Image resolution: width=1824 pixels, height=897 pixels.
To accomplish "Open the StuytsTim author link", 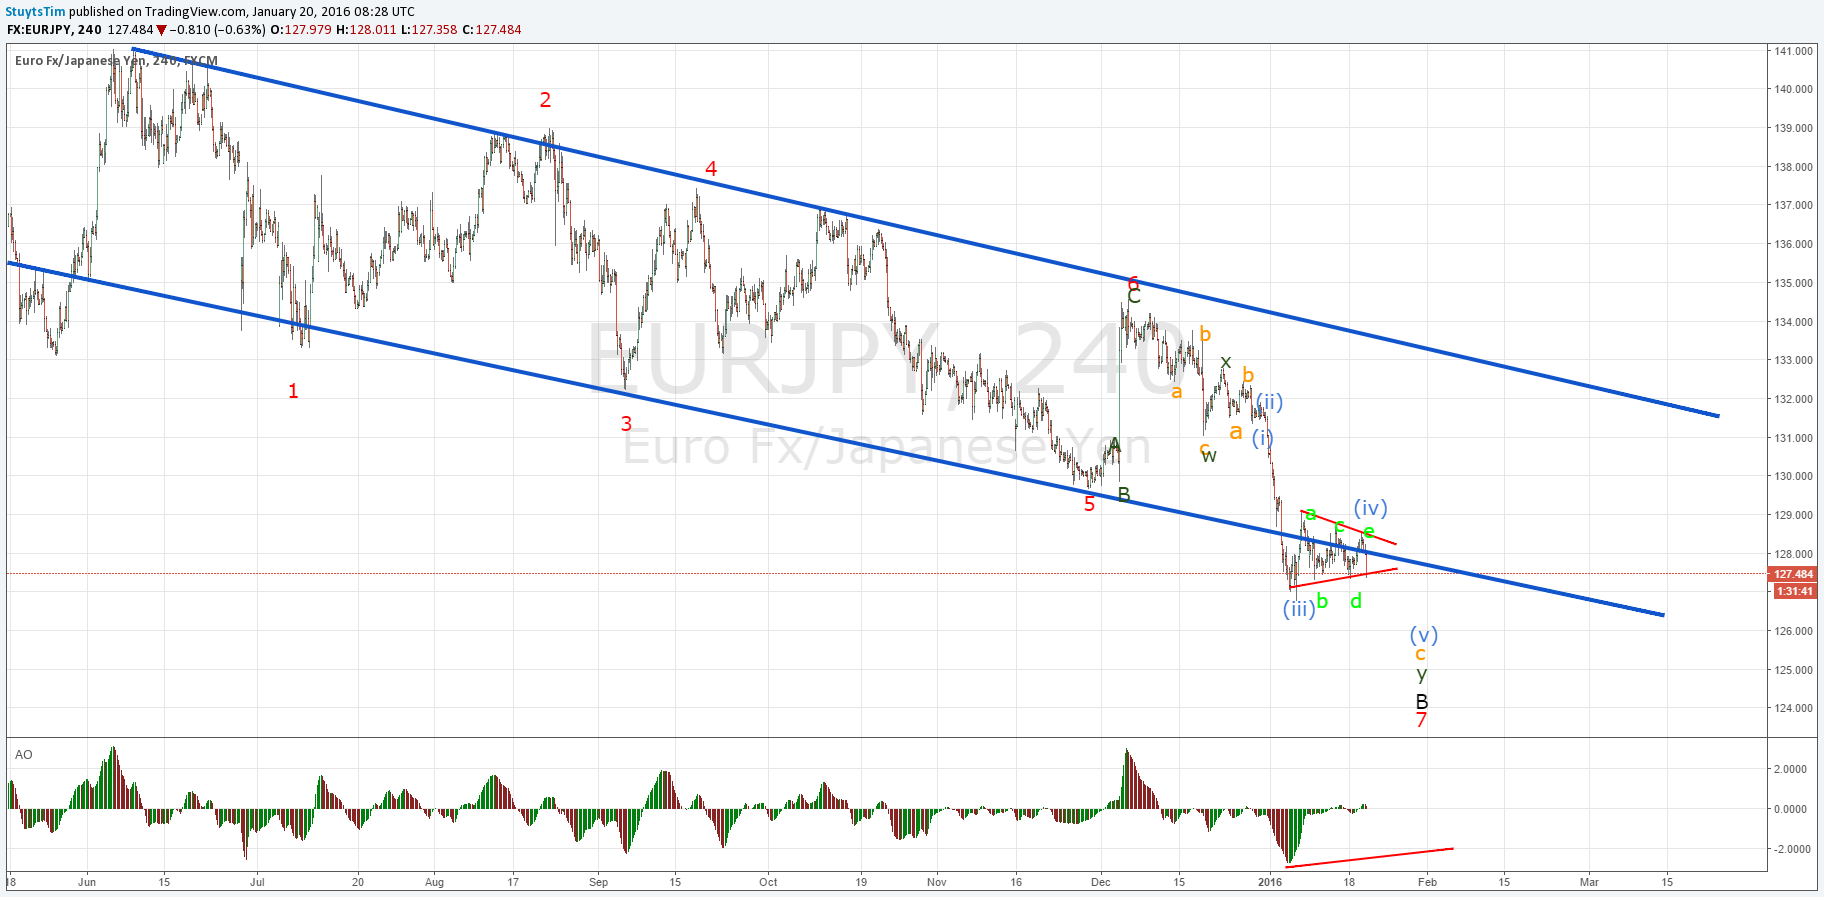I will pyautogui.click(x=36, y=12).
